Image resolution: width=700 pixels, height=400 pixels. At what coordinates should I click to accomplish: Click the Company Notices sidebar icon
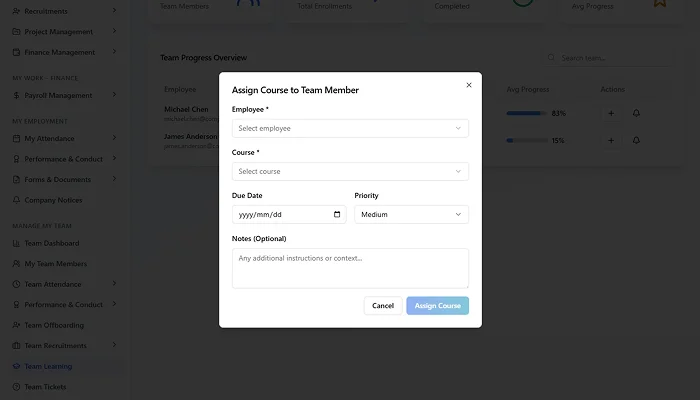(x=17, y=200)
